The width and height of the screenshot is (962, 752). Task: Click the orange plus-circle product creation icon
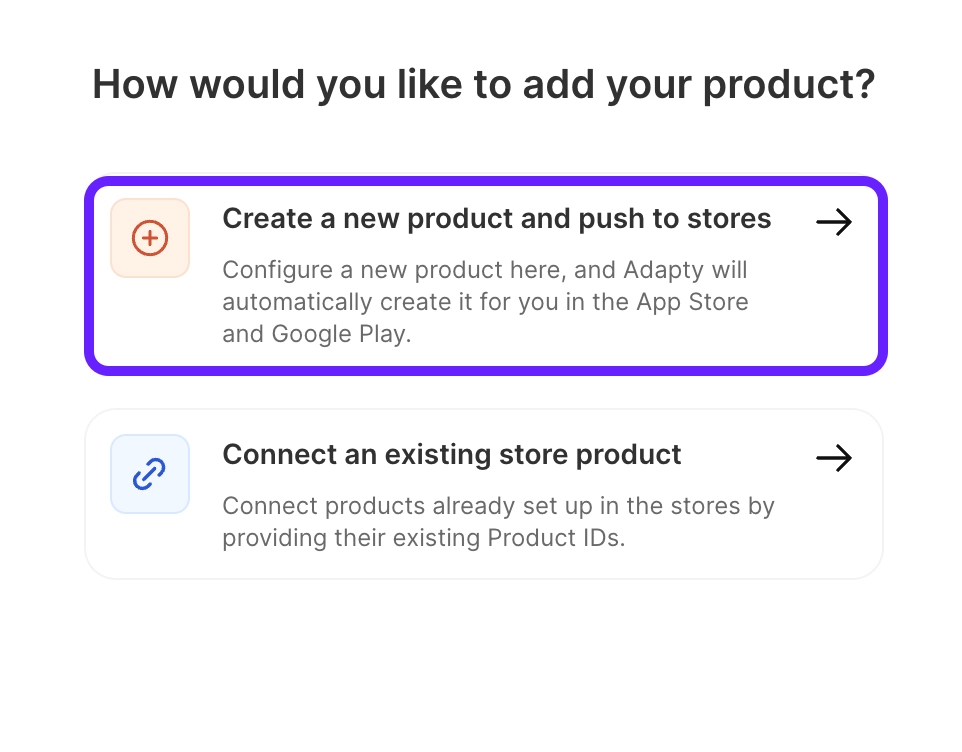pyautogui.click(x=149, y=238)
